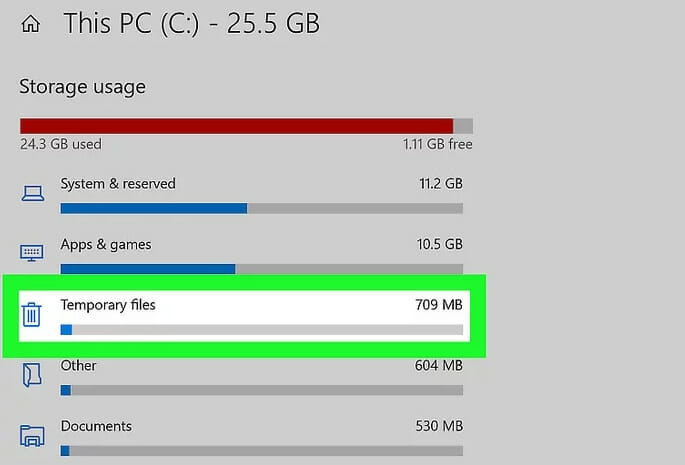Click the Apps & games usage bar
Viewport: 685px width, 465px height.
pos(262,269)
